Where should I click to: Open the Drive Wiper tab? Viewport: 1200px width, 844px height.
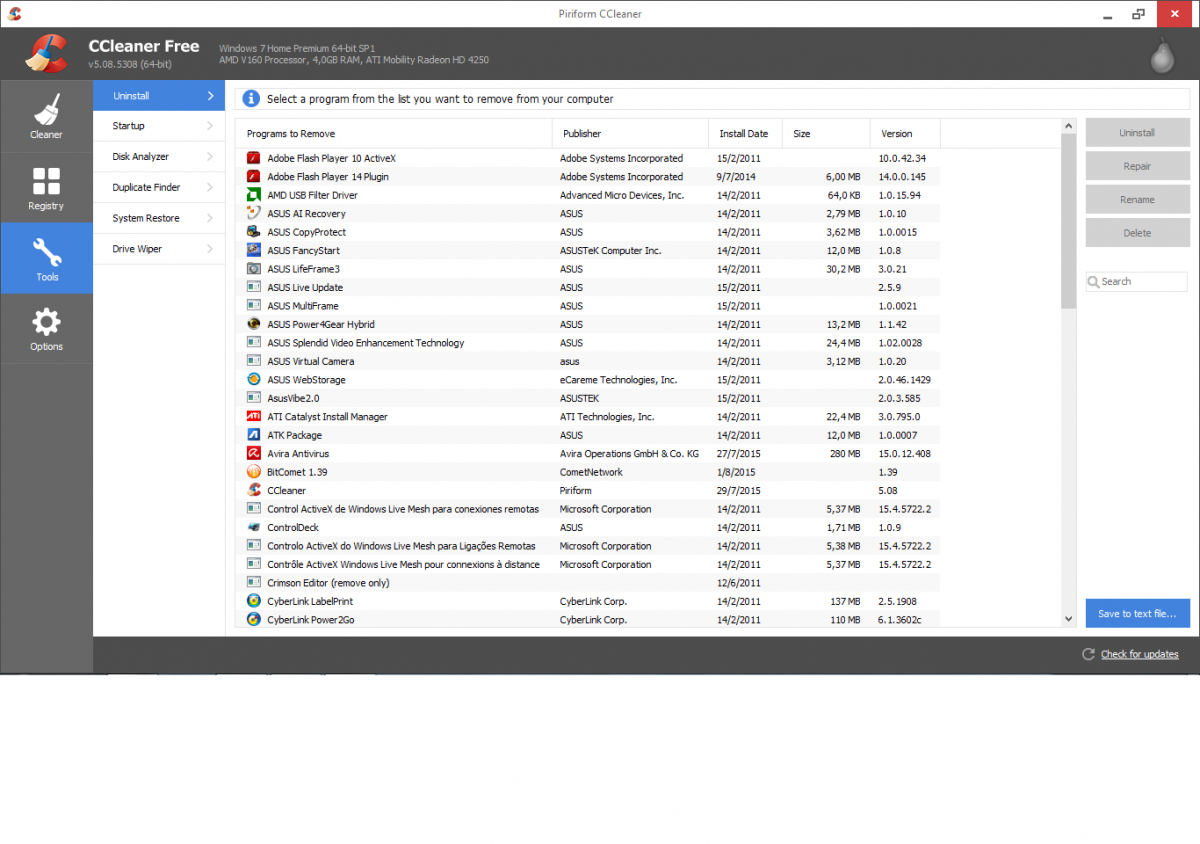coord(159,249)
